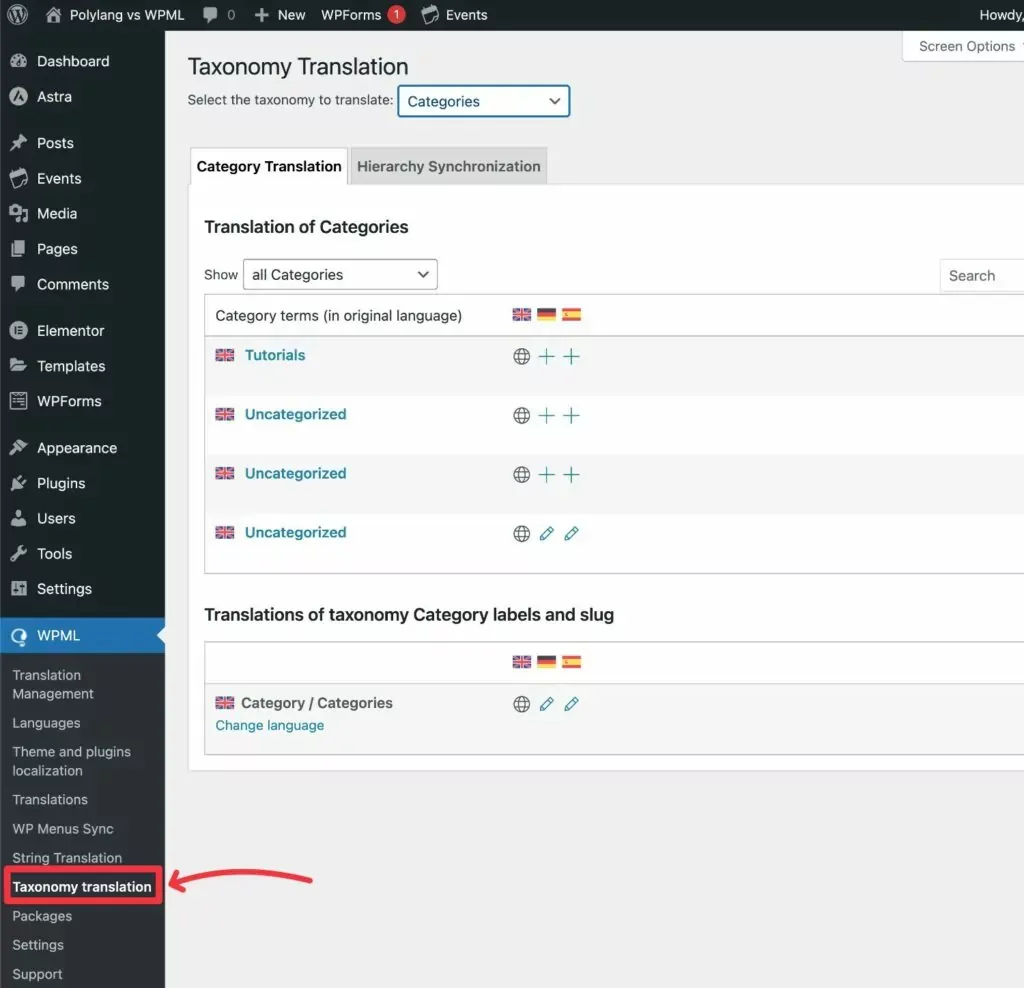Add Spanish translation for Tutorials category

click(x=571, y=357)
